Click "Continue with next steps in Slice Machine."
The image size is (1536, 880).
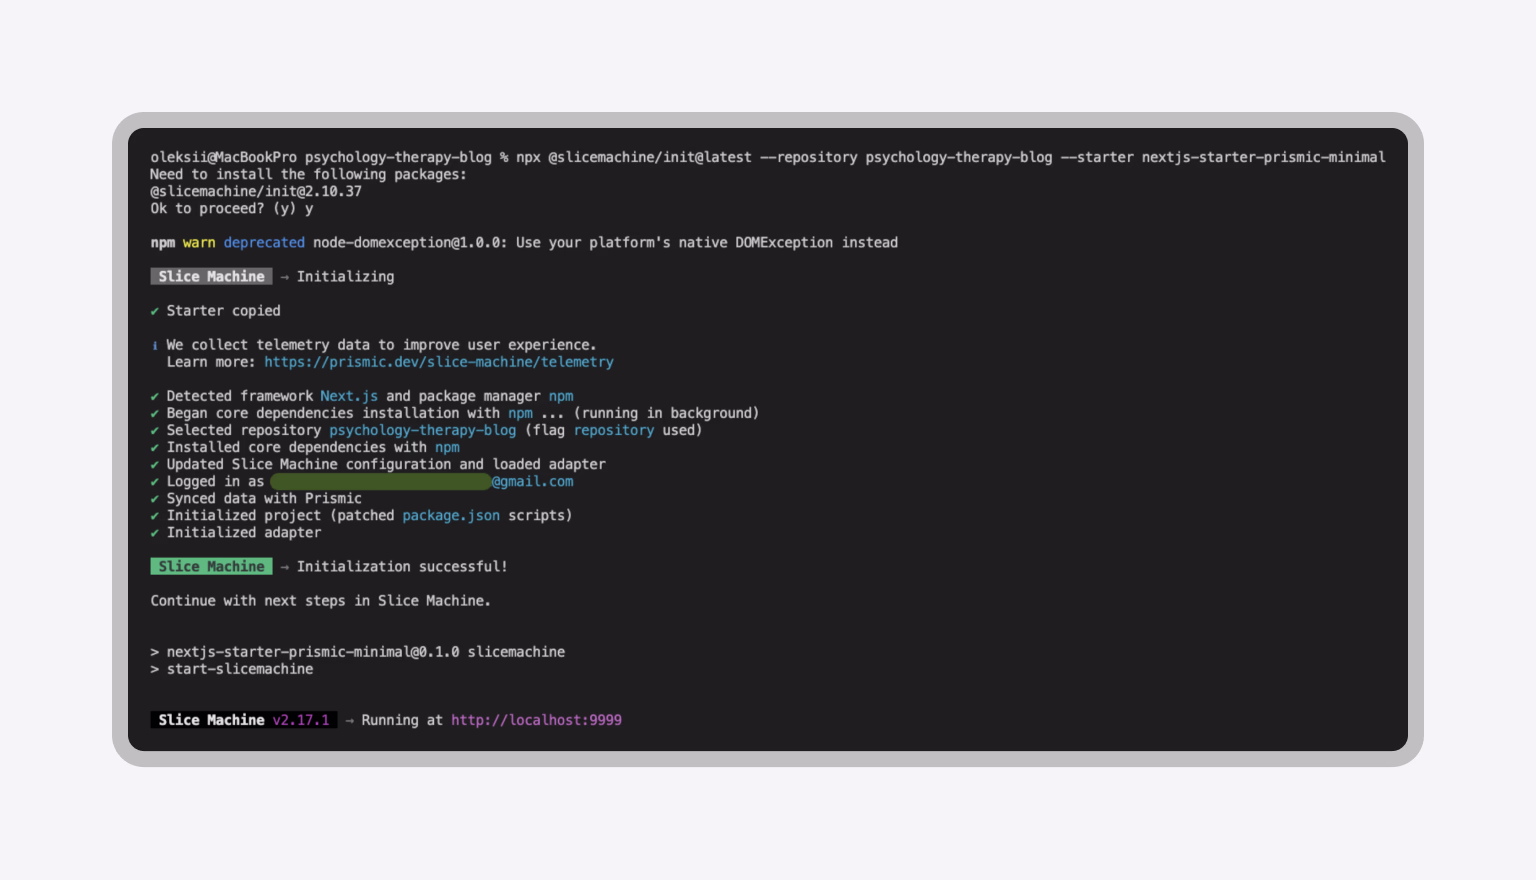[320, 600]
